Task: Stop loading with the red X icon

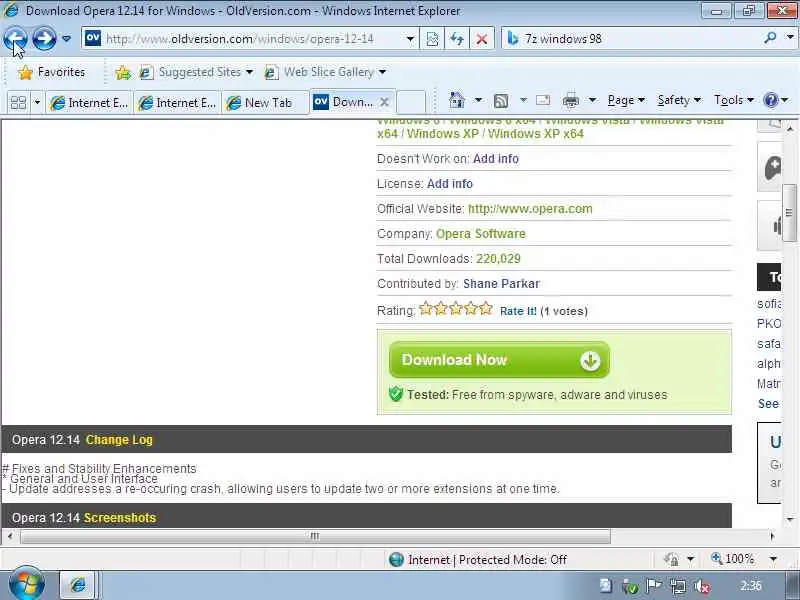Action: (x=481, y=39)
